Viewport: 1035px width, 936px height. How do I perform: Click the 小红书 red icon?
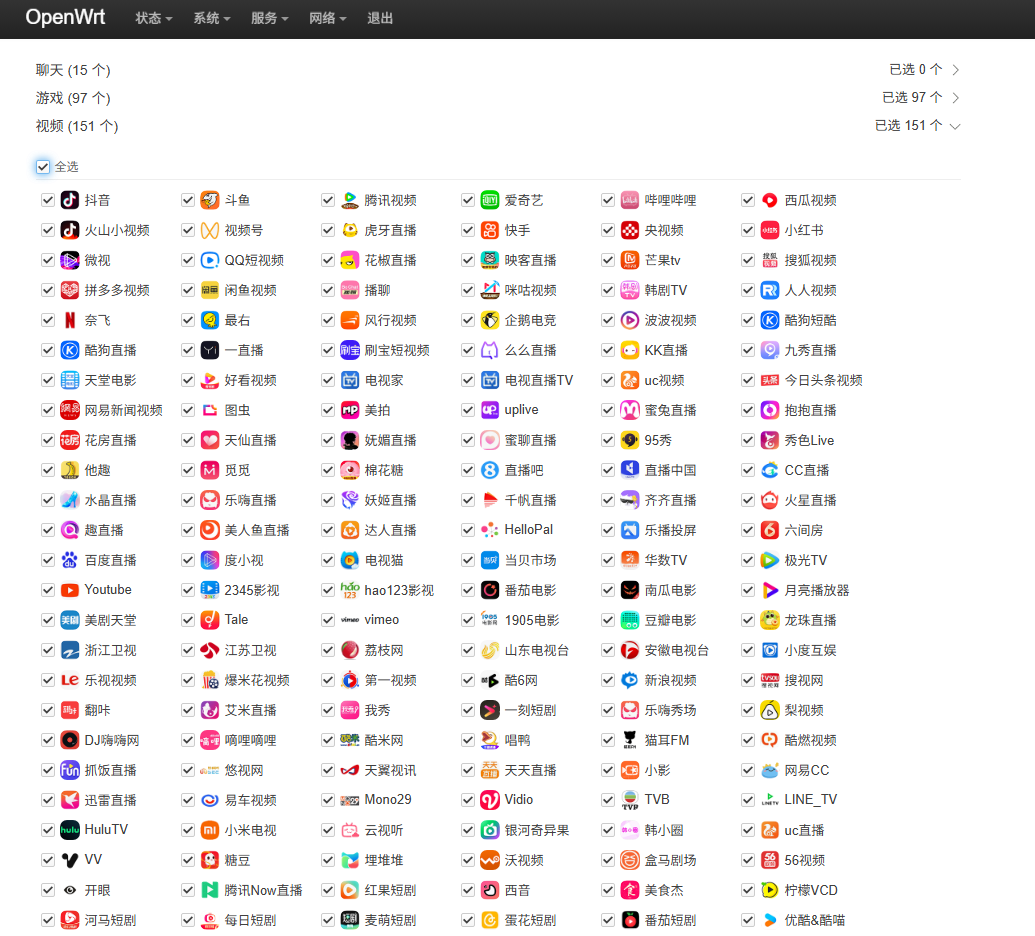pos(770,230)
